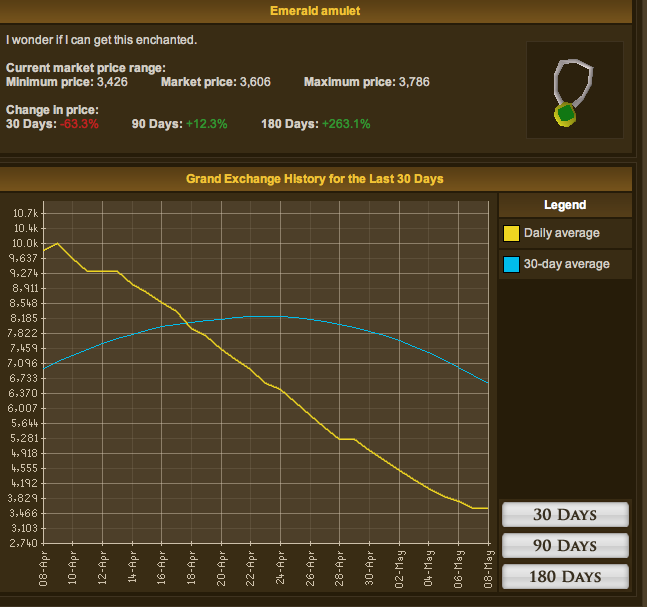Click the 5,281 y-axis label
Image resolution: width=647 pixels, height=607 pixels.
(x=24, y=438)
